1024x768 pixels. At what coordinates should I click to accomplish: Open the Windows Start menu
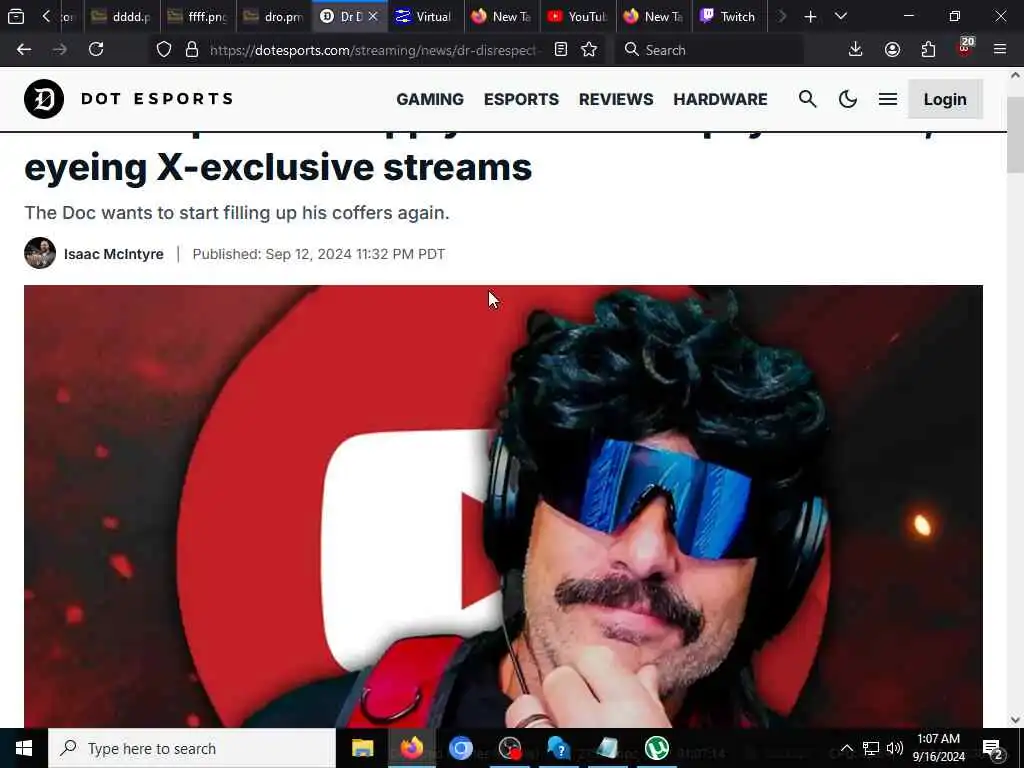coord(24,748)
